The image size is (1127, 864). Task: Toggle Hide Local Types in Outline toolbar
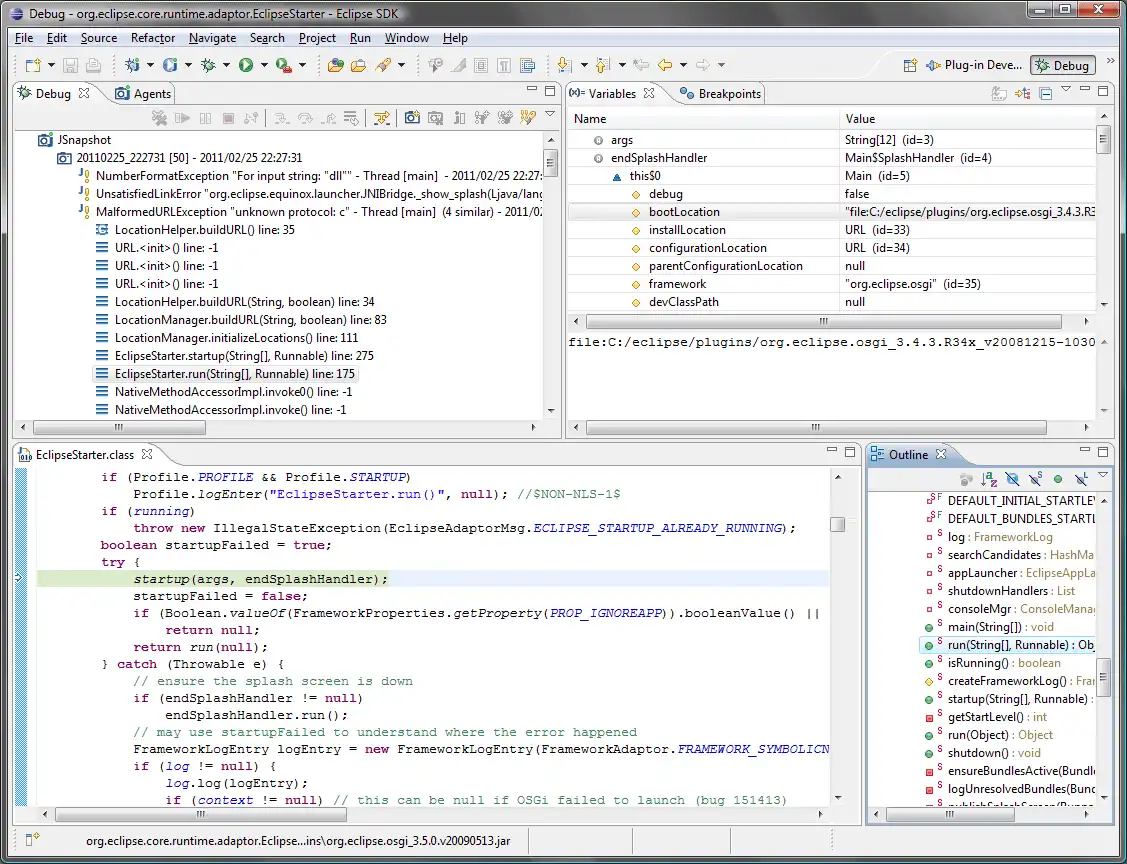[x=1080, y=479]
